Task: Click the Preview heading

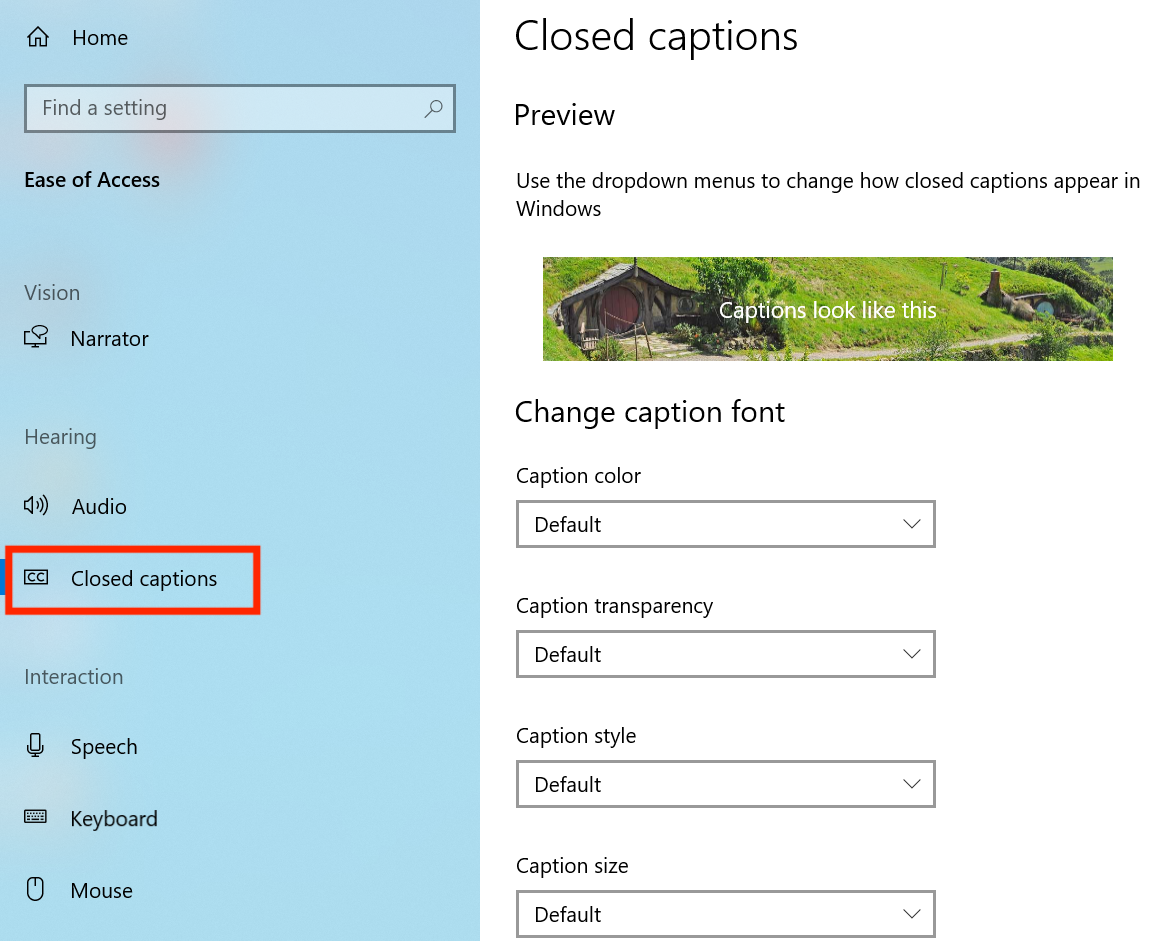Action: point(564,115)
